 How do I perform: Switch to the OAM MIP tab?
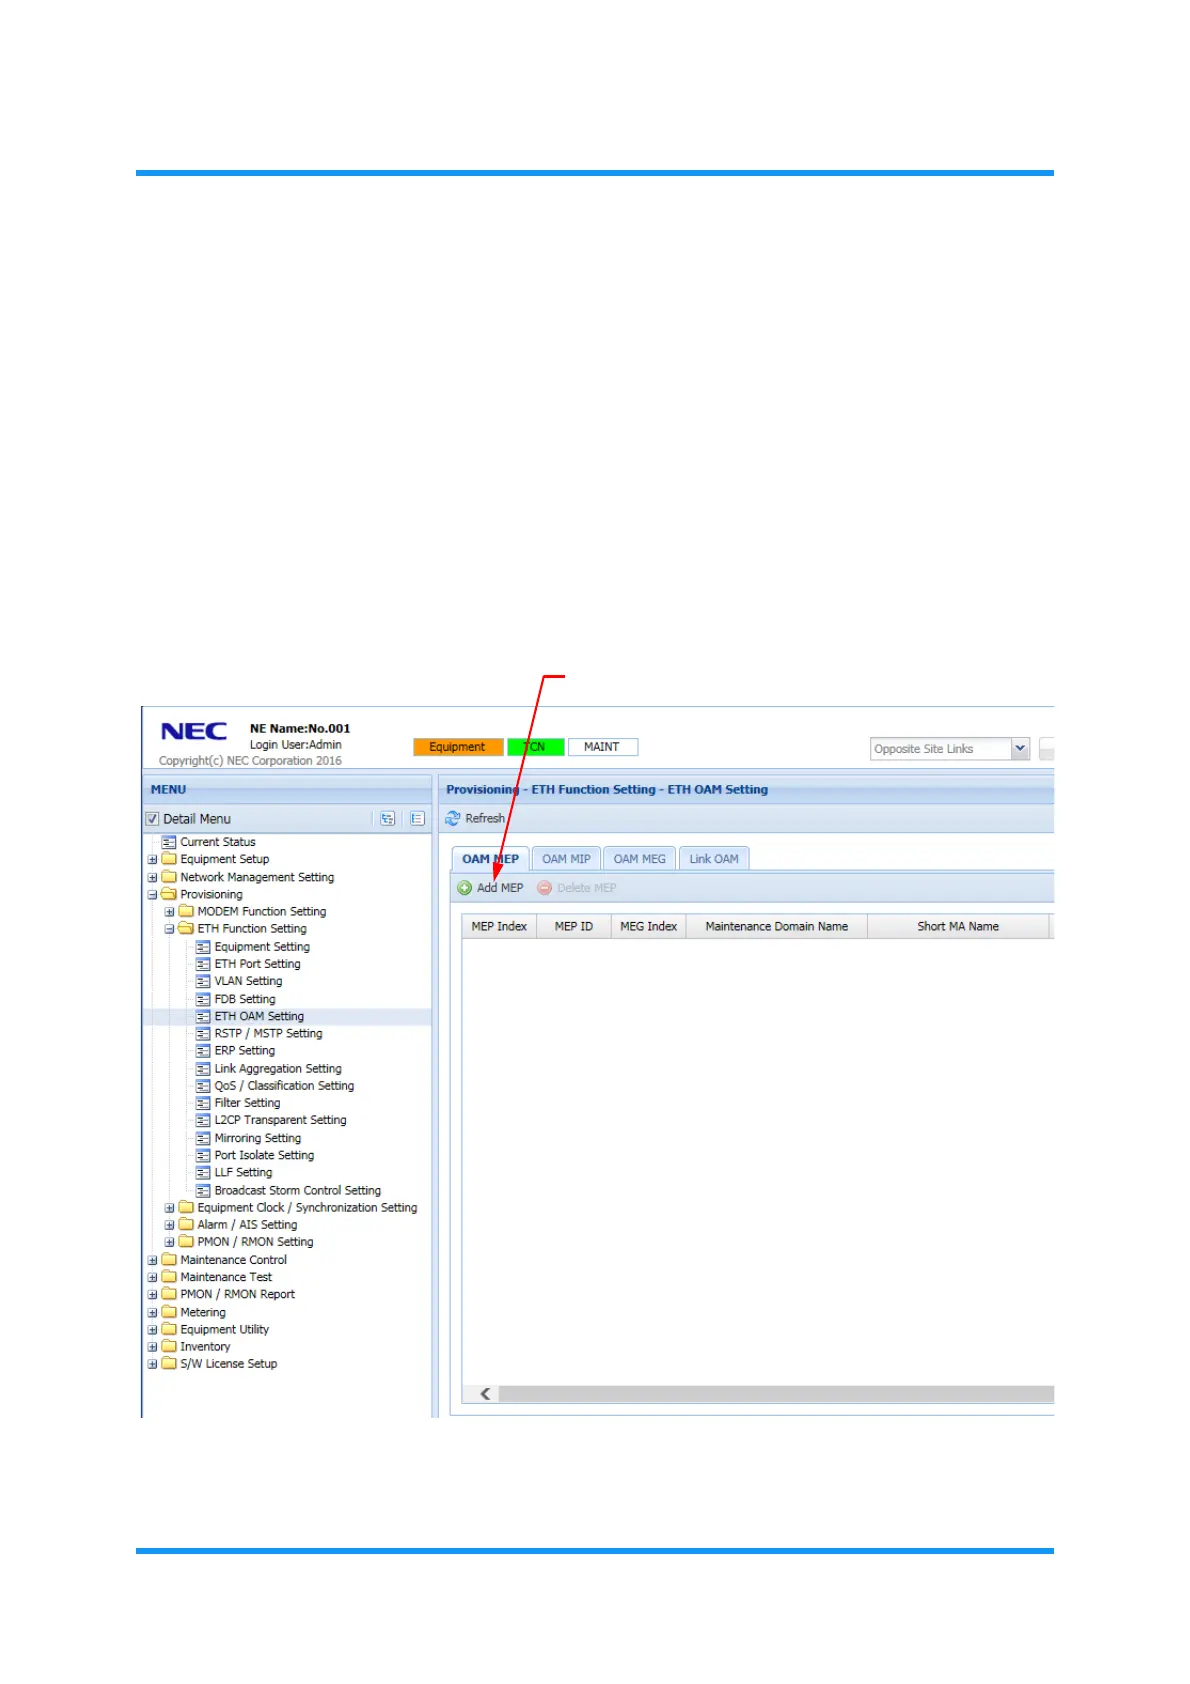566,859
